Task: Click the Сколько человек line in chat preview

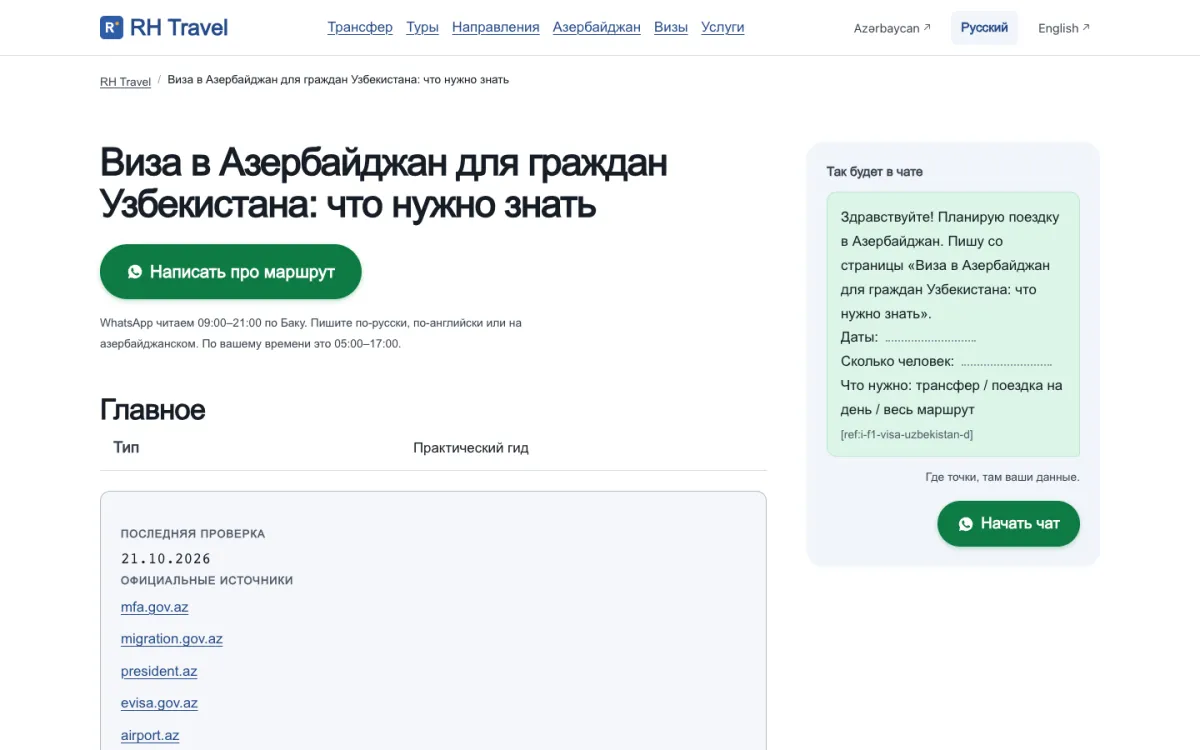Action: [x=946, y=361]
